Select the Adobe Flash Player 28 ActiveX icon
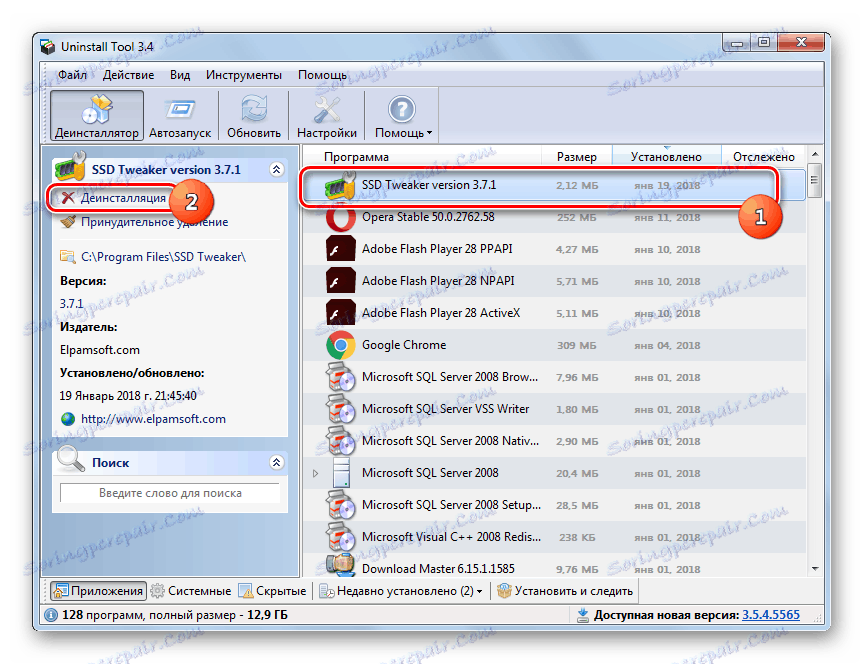Viewport: 864px width, 664px height. 340,313
